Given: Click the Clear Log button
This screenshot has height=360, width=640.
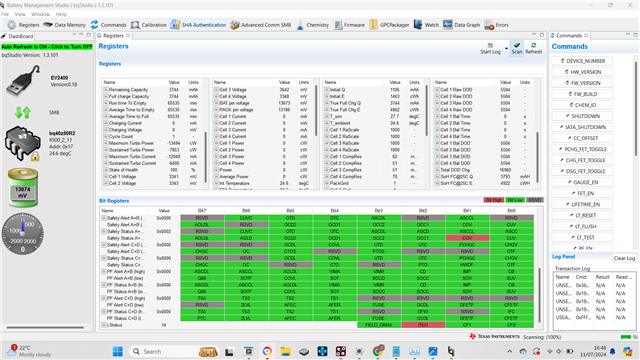Looking at the screenshot, I should (624, 258).
